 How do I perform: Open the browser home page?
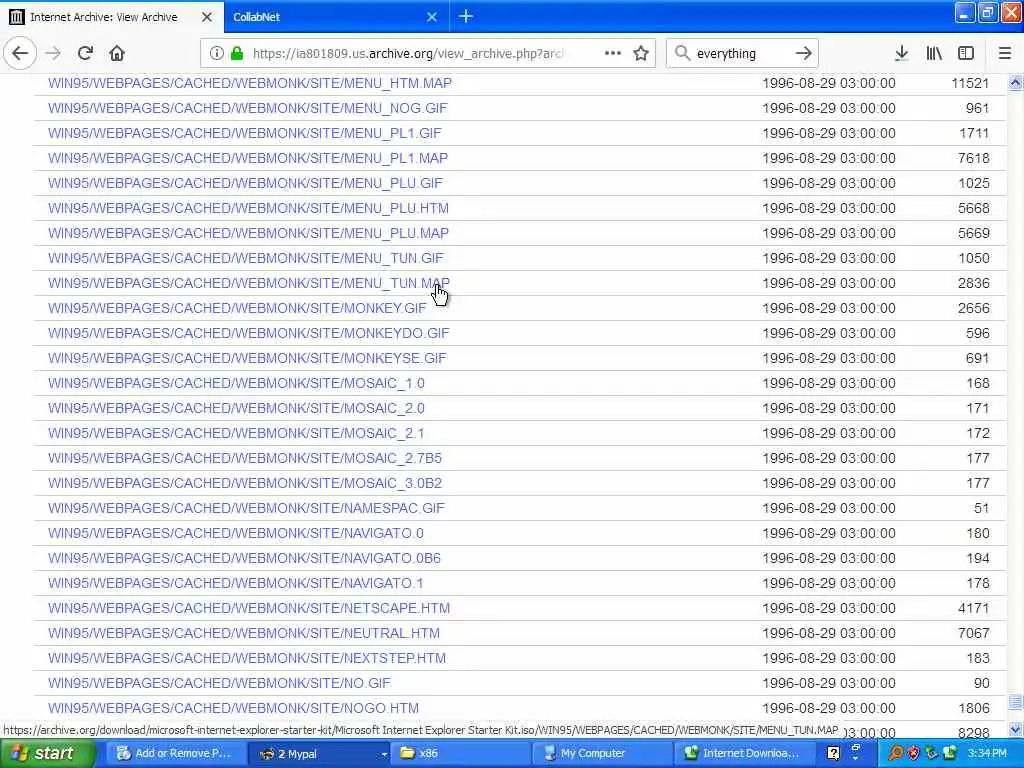coord(117,53)
